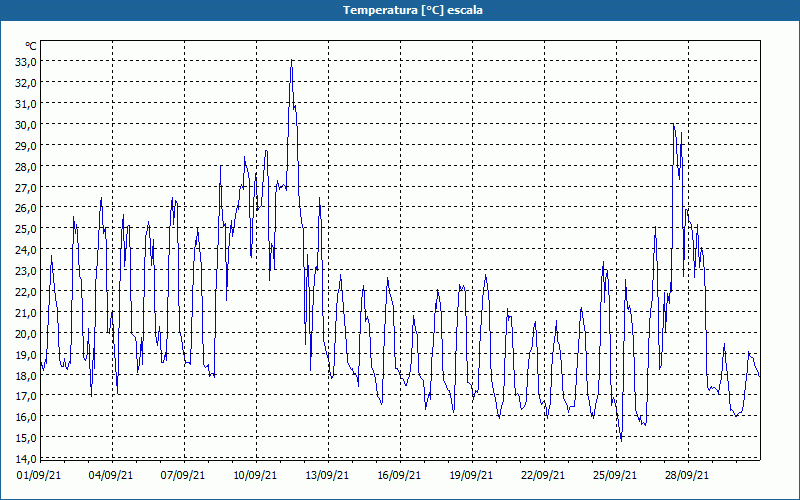This screenshot has height=500, width=800.
Task: Select the 14,0 label at the axis bottom
Action: [26, 458]
